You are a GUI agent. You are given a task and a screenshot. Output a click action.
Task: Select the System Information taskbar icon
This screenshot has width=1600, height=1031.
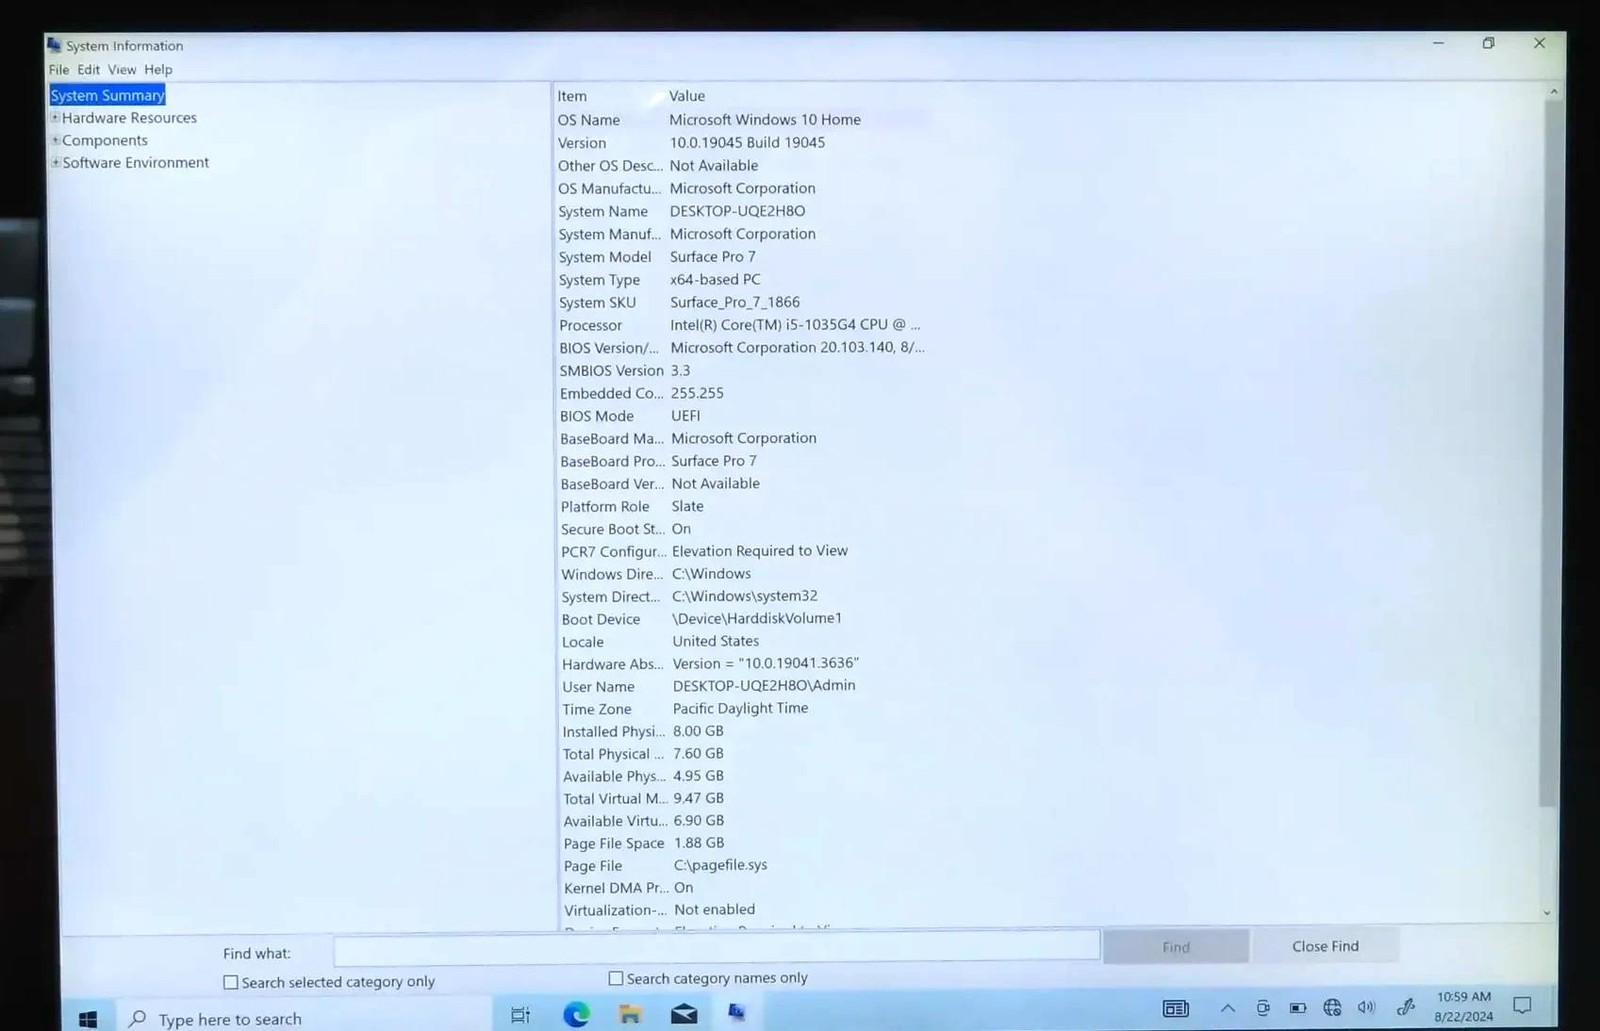click(737, 1012)
